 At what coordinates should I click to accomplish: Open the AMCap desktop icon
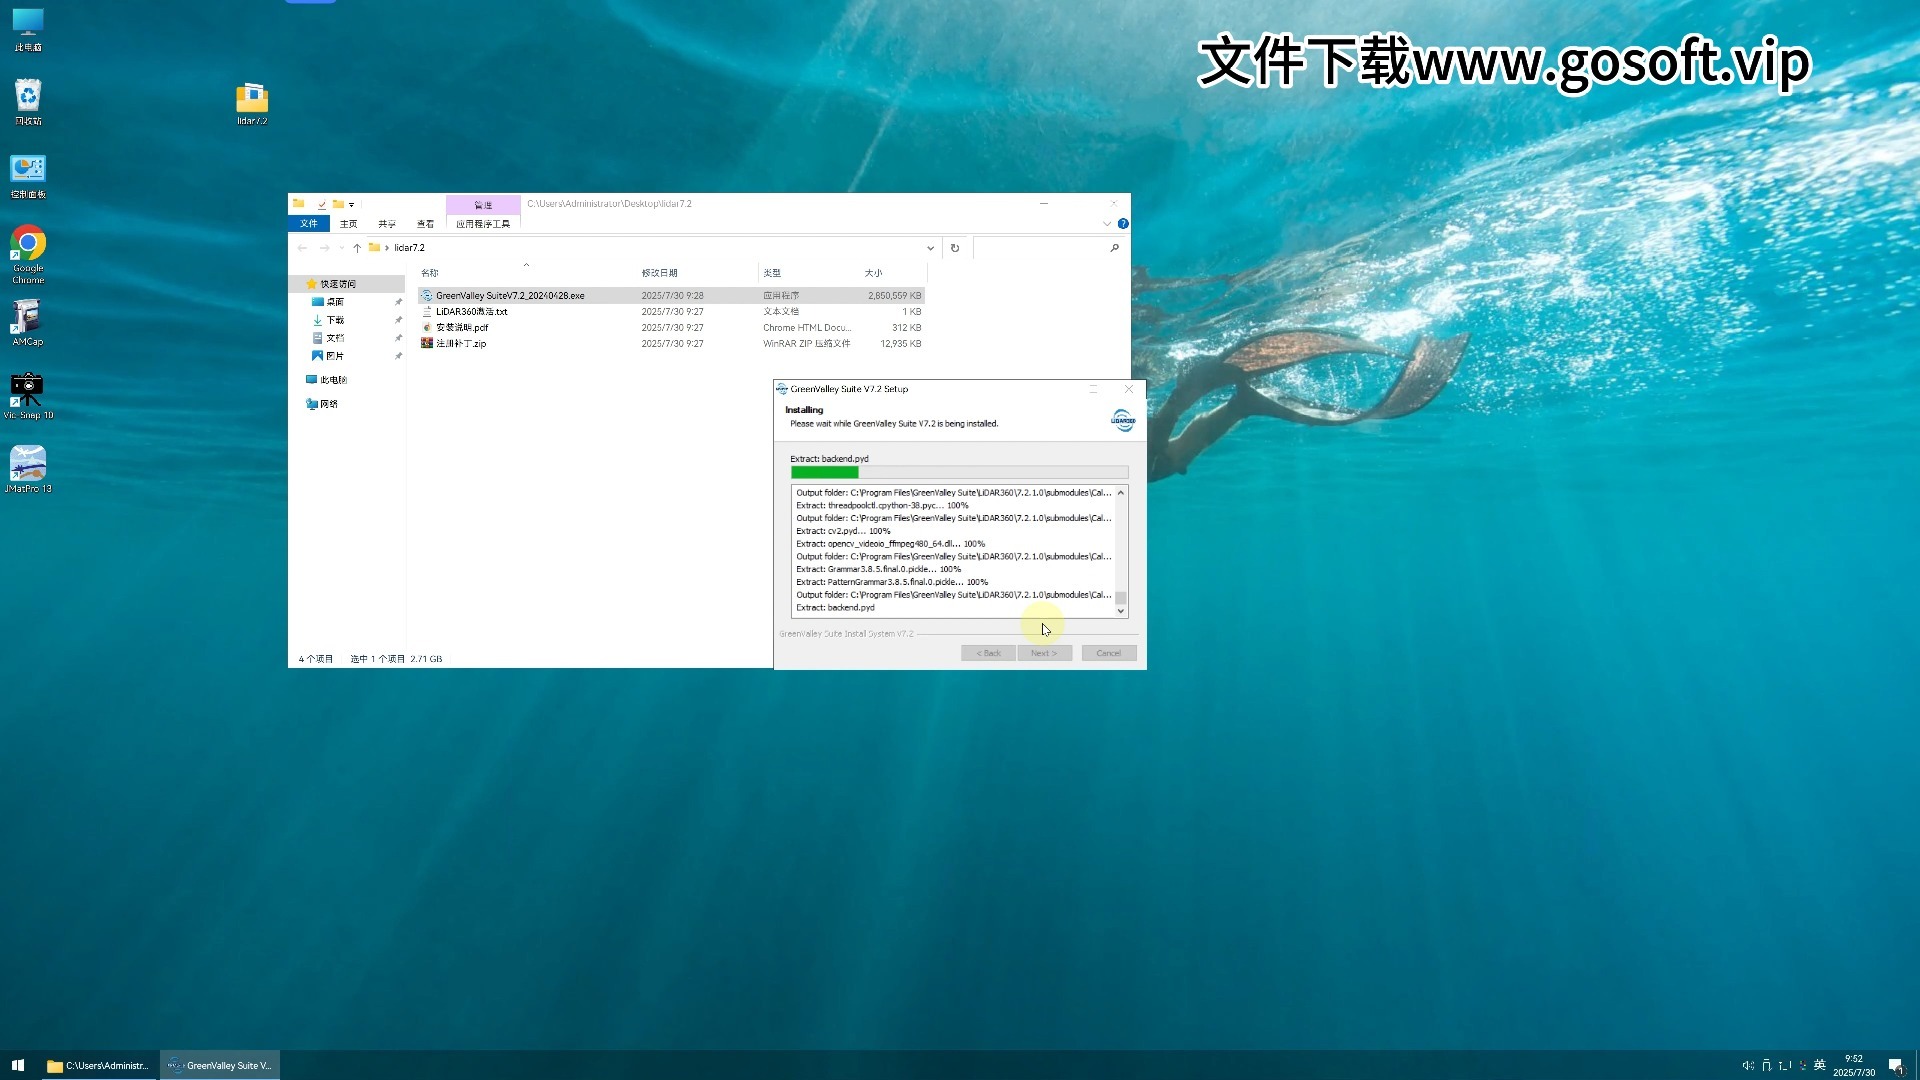27,318
